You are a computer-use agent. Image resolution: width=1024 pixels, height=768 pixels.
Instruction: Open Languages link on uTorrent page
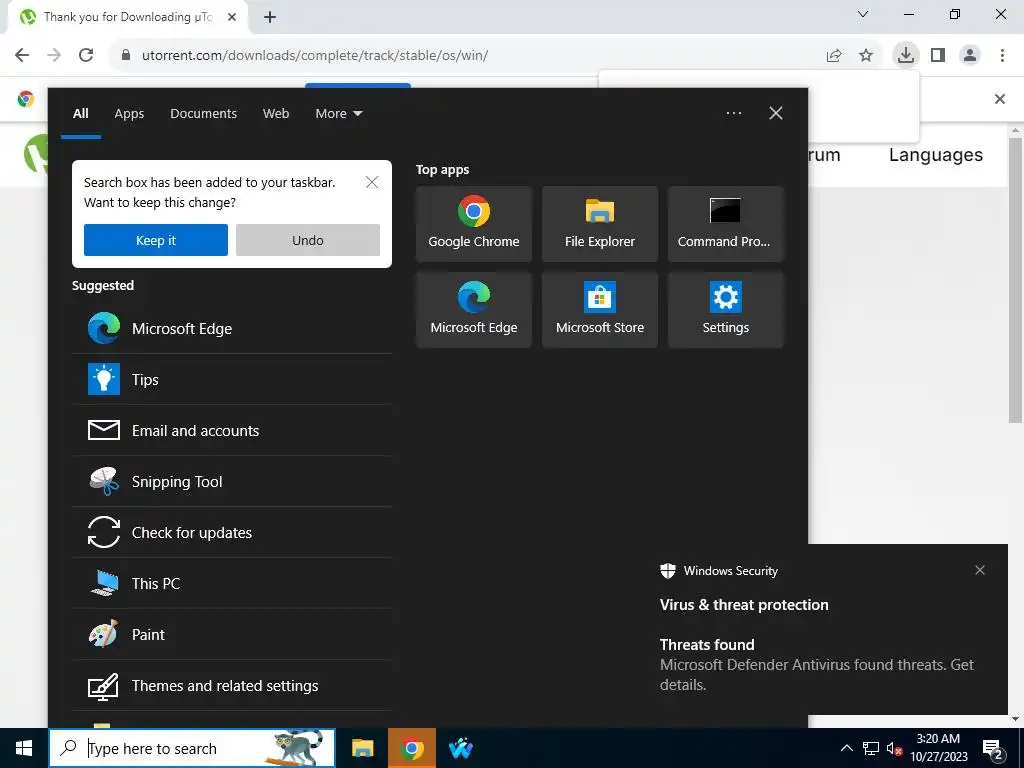tap(935, 155)
